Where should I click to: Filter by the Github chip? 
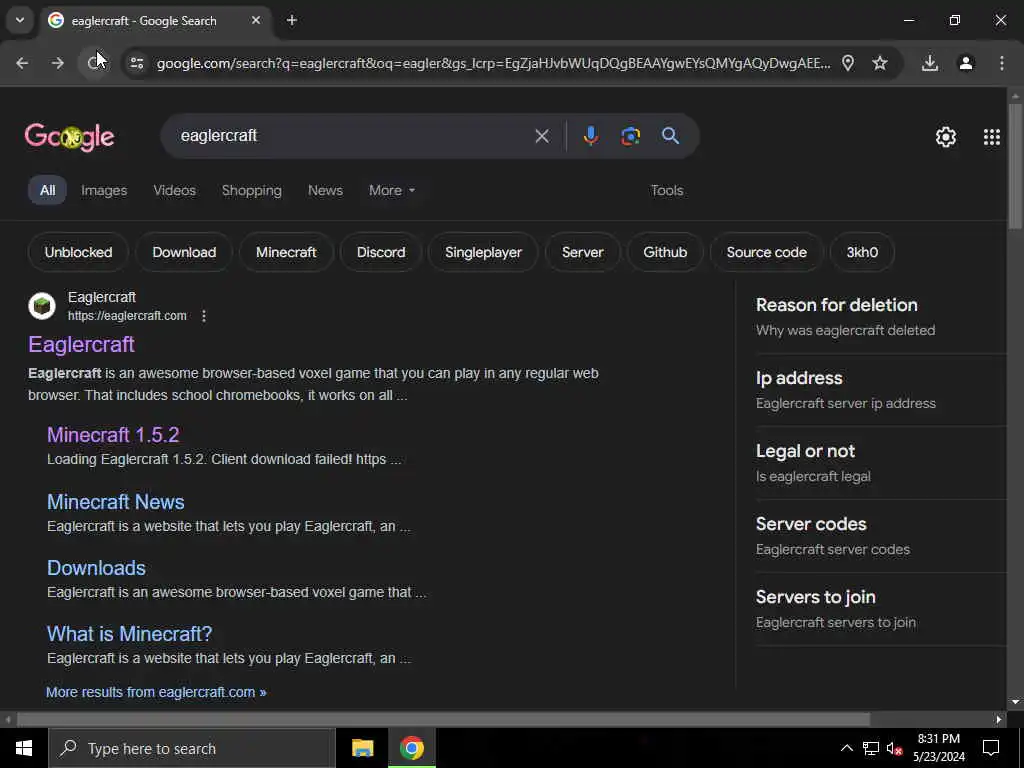point(665,252)
